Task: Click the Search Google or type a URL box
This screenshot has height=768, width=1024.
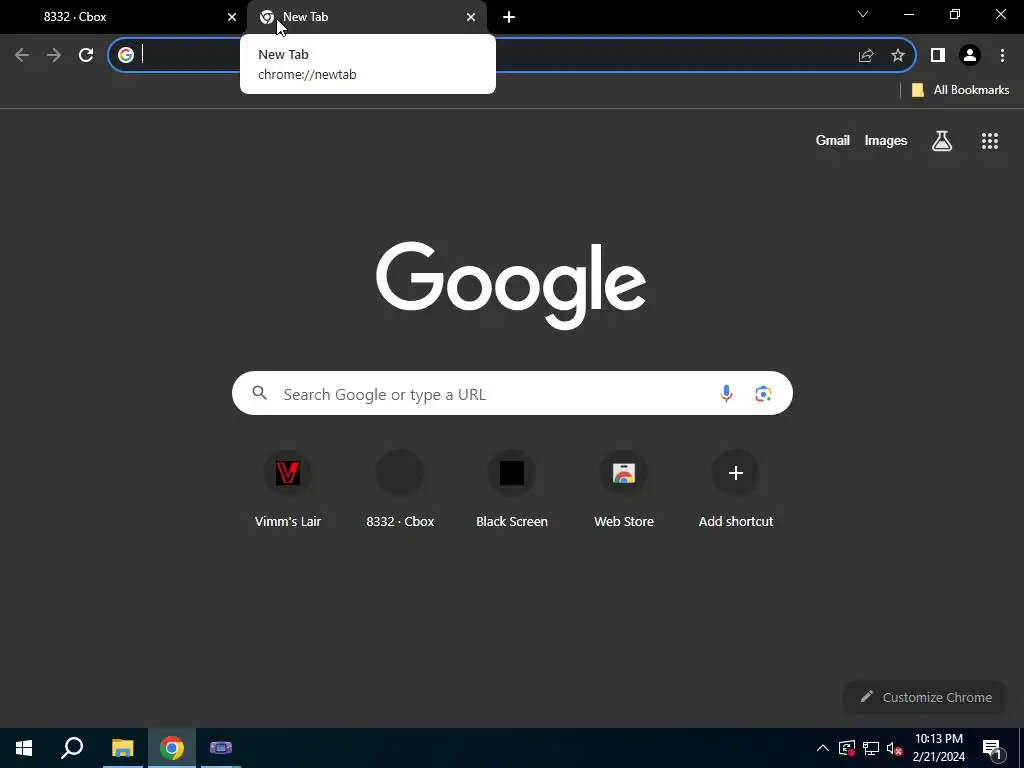Action: (x=512, y=393)
